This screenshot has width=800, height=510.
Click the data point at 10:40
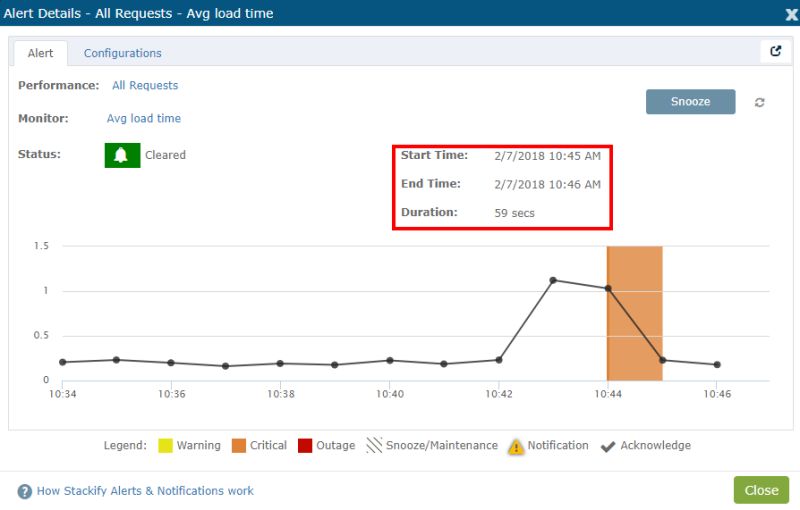pyautogui.click(x=390, y=361)
